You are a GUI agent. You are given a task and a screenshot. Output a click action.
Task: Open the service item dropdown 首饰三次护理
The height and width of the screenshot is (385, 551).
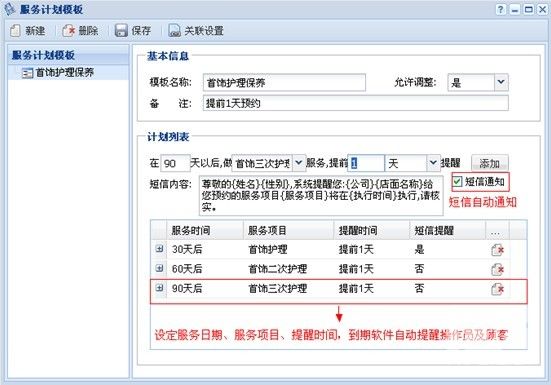[298, 163]
